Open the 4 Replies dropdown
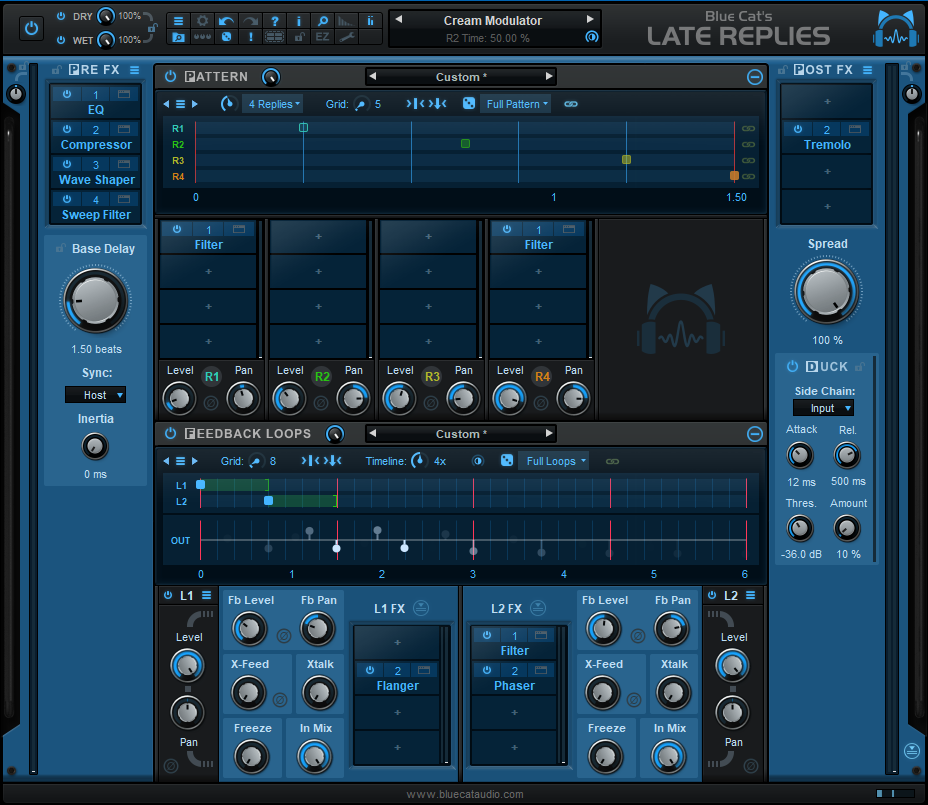Screen dimensions: 928x805 (273, 104)
